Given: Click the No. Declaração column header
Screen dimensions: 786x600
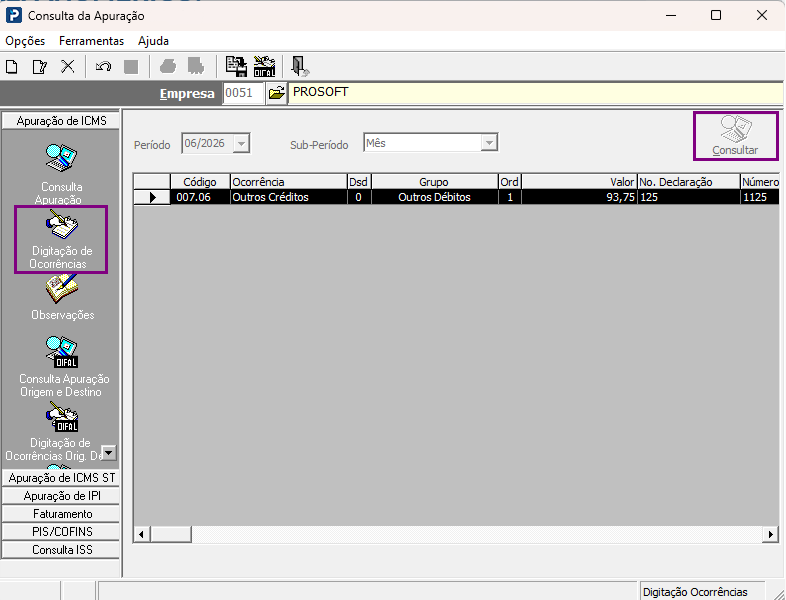Looking at the screenshot, I should (688, 181).
